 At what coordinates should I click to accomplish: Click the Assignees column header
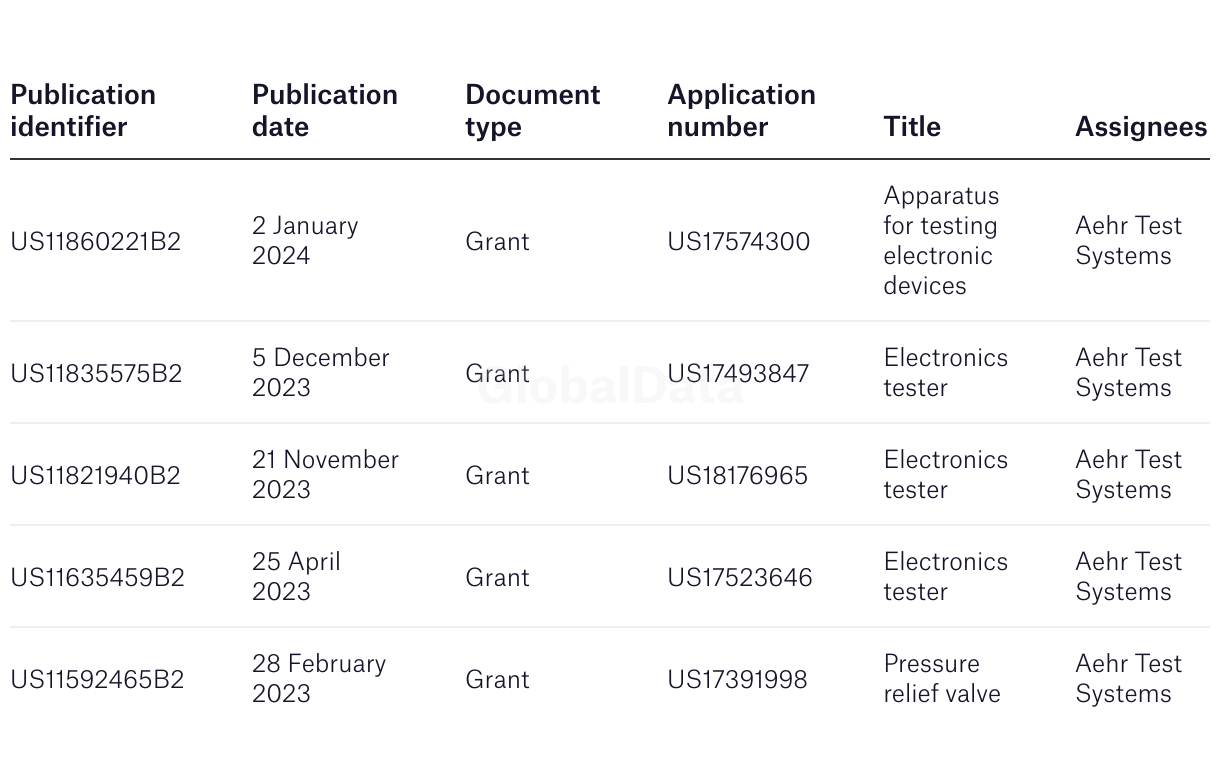point(1141,127)
